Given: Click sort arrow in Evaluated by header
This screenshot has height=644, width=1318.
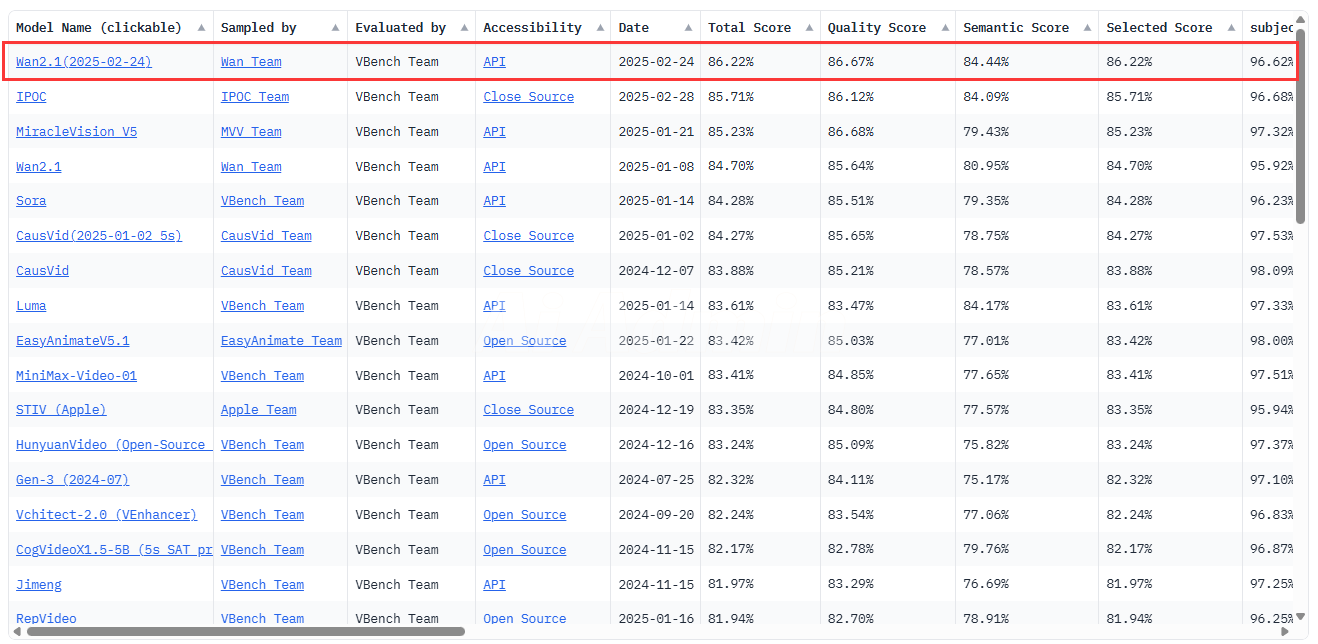Looking at the screenshot, I should 463,28.
